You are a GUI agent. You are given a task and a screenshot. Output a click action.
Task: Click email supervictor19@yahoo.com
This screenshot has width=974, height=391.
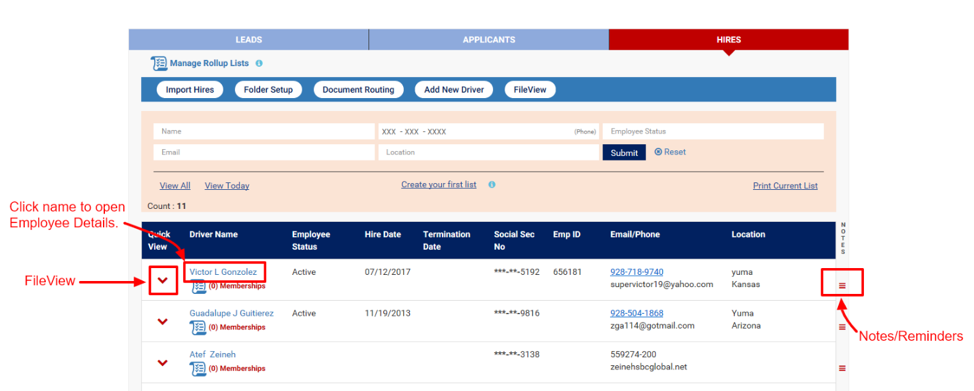[662, 284]
